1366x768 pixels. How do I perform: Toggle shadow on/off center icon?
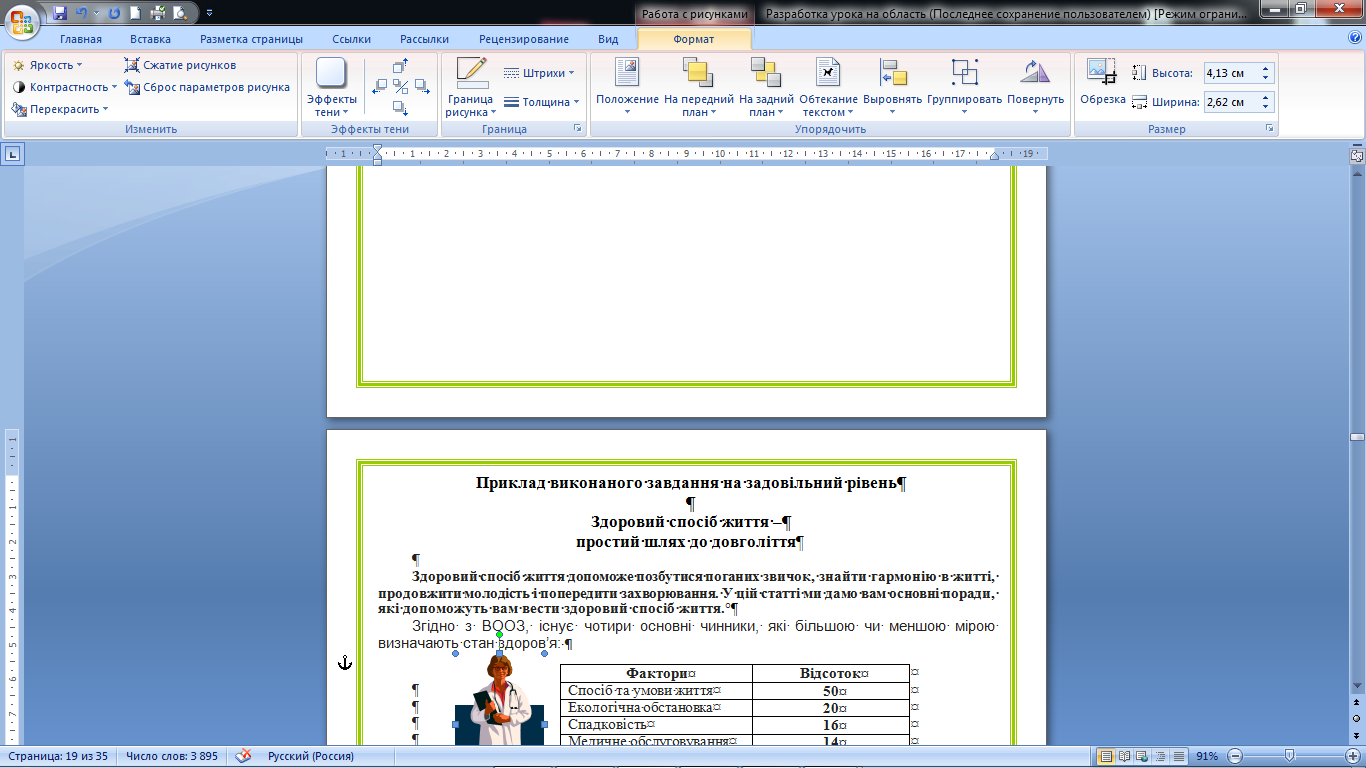pyautogui.click(x=400, y=87)
